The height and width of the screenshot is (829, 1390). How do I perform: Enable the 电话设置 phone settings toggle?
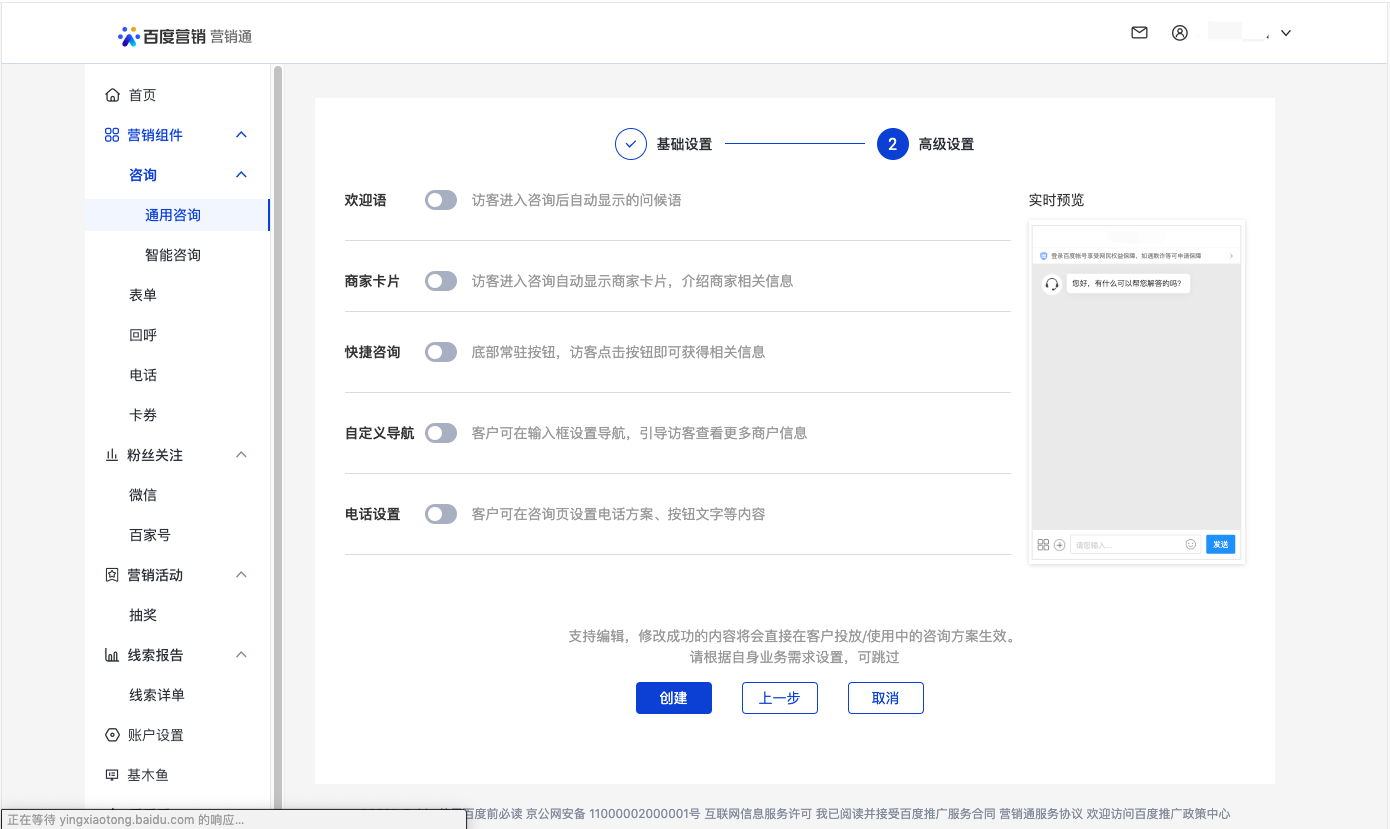[440, 513]
